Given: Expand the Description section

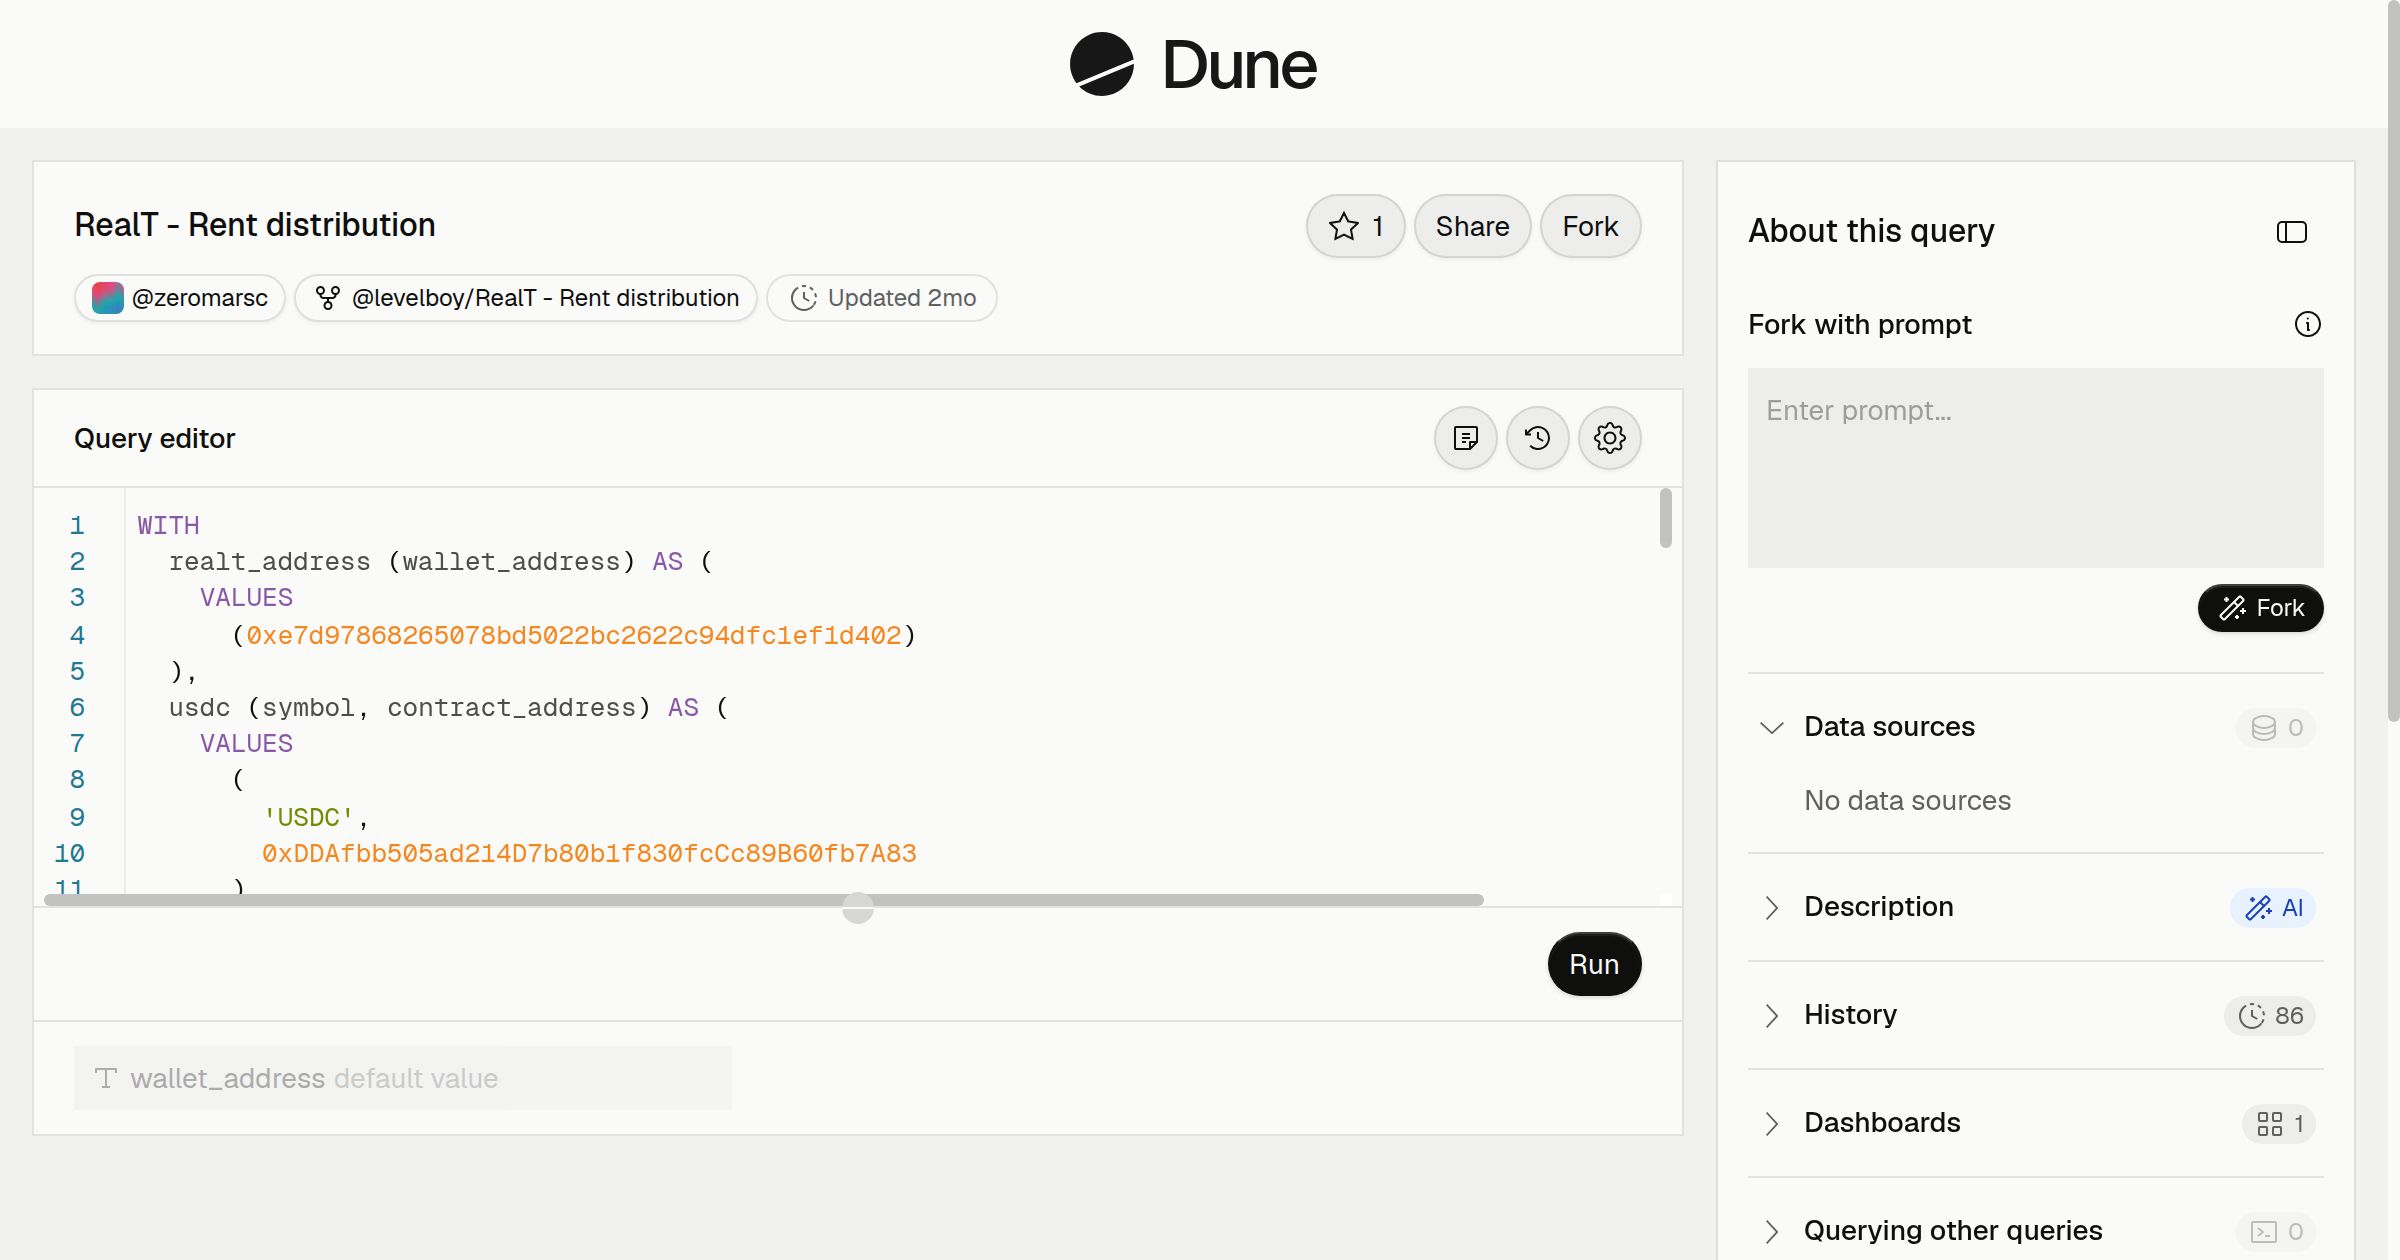Looking at the screenshot, I should 1771,907.
